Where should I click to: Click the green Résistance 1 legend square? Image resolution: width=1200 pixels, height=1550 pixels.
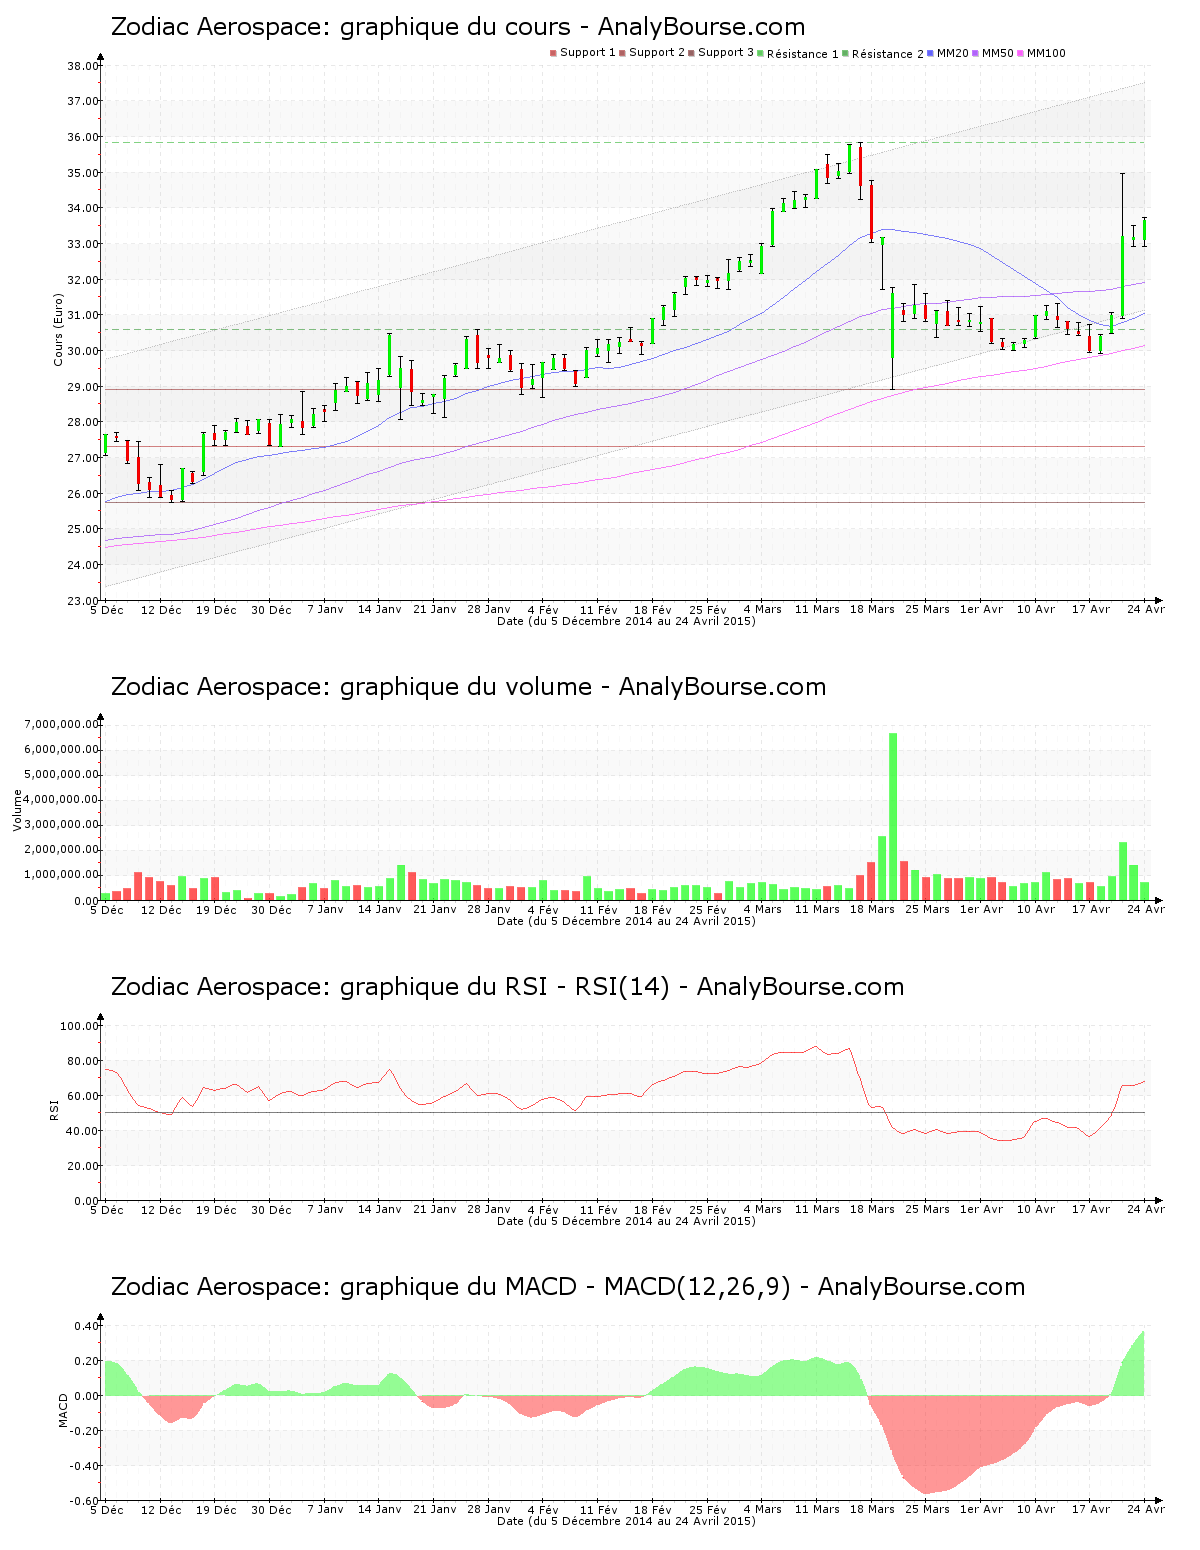(x=761, y=53)
